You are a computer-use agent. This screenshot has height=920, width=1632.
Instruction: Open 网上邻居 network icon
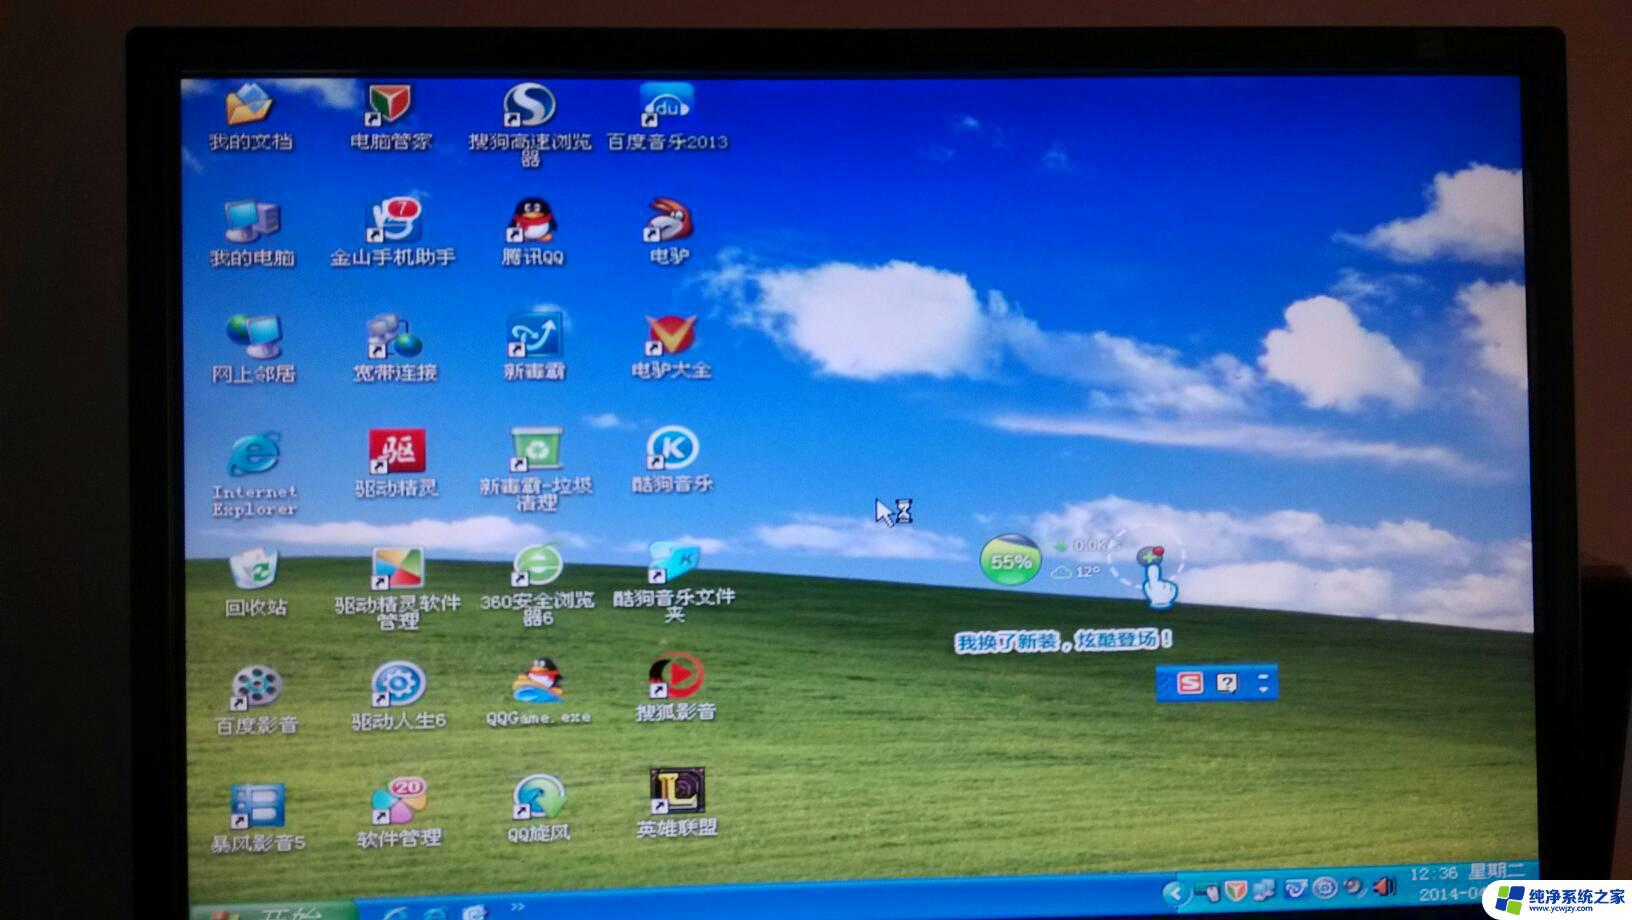253,349
